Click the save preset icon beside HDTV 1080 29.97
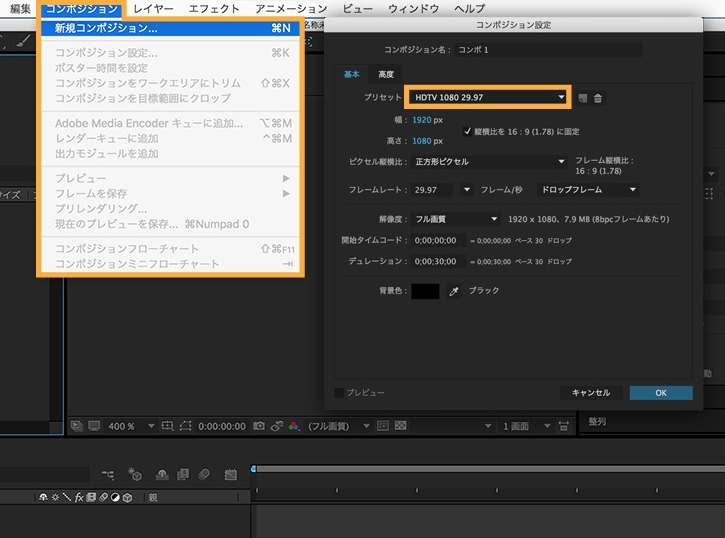Screen dimensions: 725x538 [583, 98]
